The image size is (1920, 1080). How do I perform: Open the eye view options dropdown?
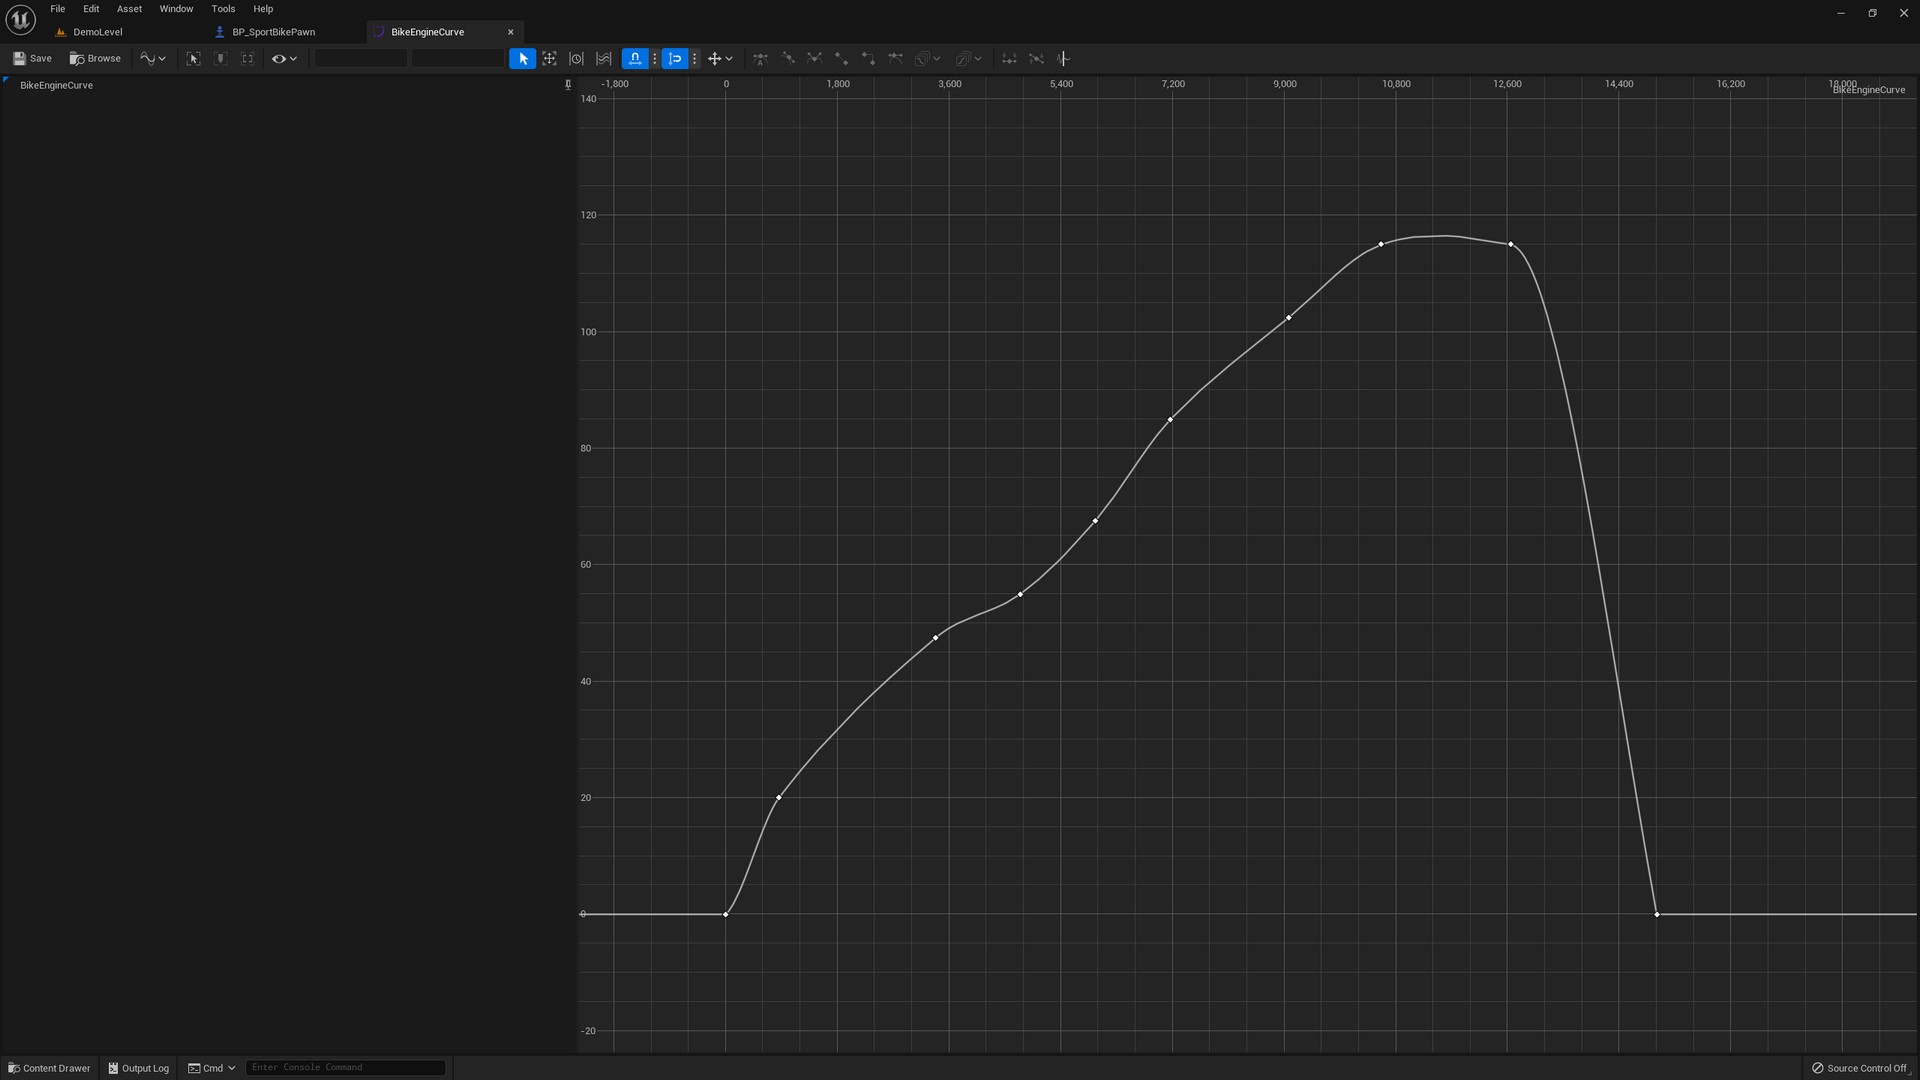284,59
